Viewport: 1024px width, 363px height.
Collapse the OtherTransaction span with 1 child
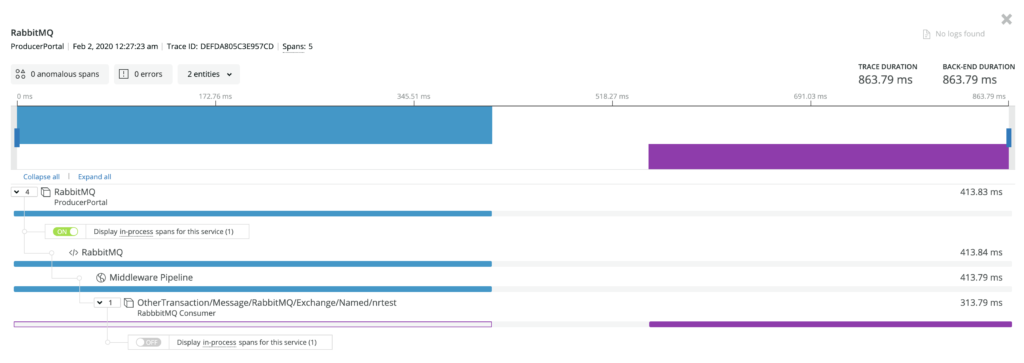click(x=107, y=303)
